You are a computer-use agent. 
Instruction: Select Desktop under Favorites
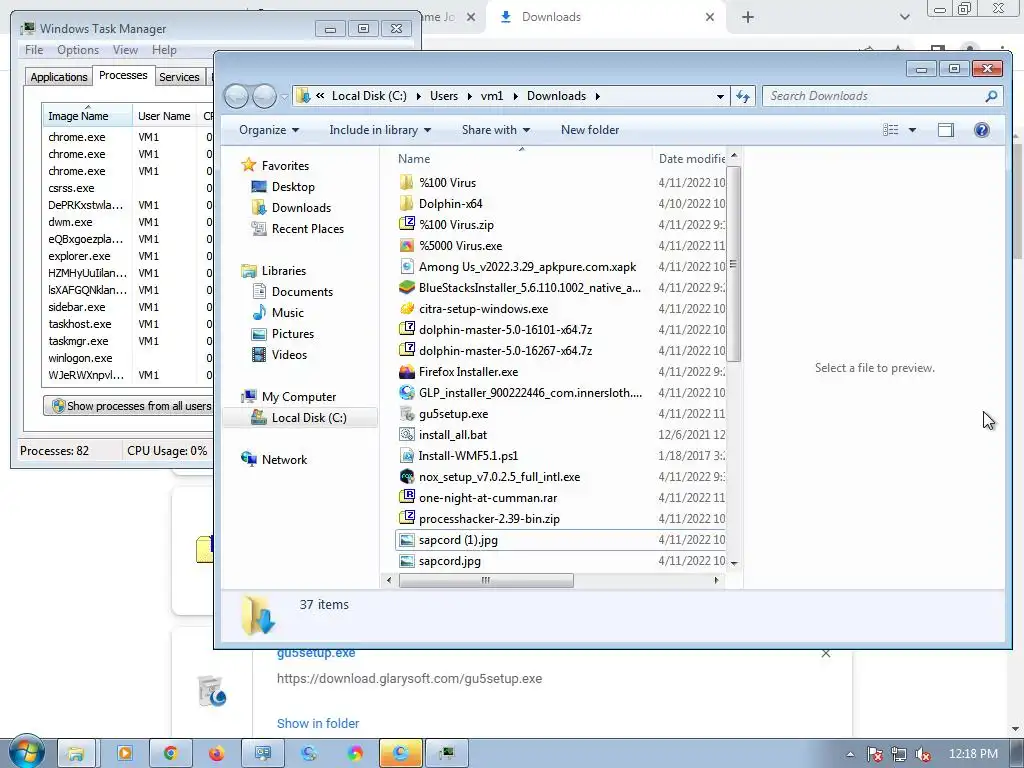293,187
